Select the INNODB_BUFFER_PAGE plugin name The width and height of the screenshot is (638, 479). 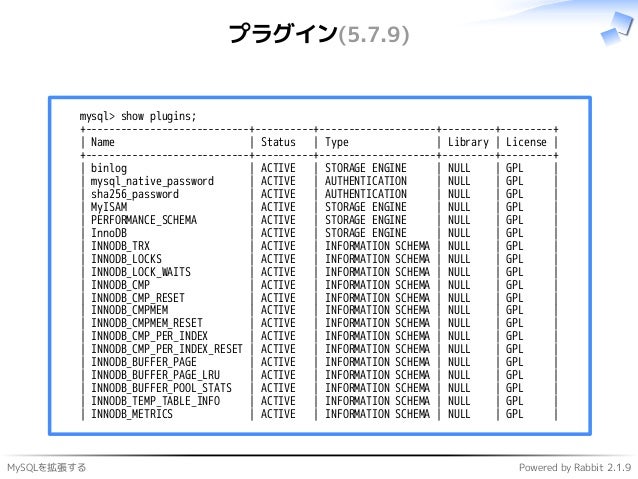pos(144,362)
